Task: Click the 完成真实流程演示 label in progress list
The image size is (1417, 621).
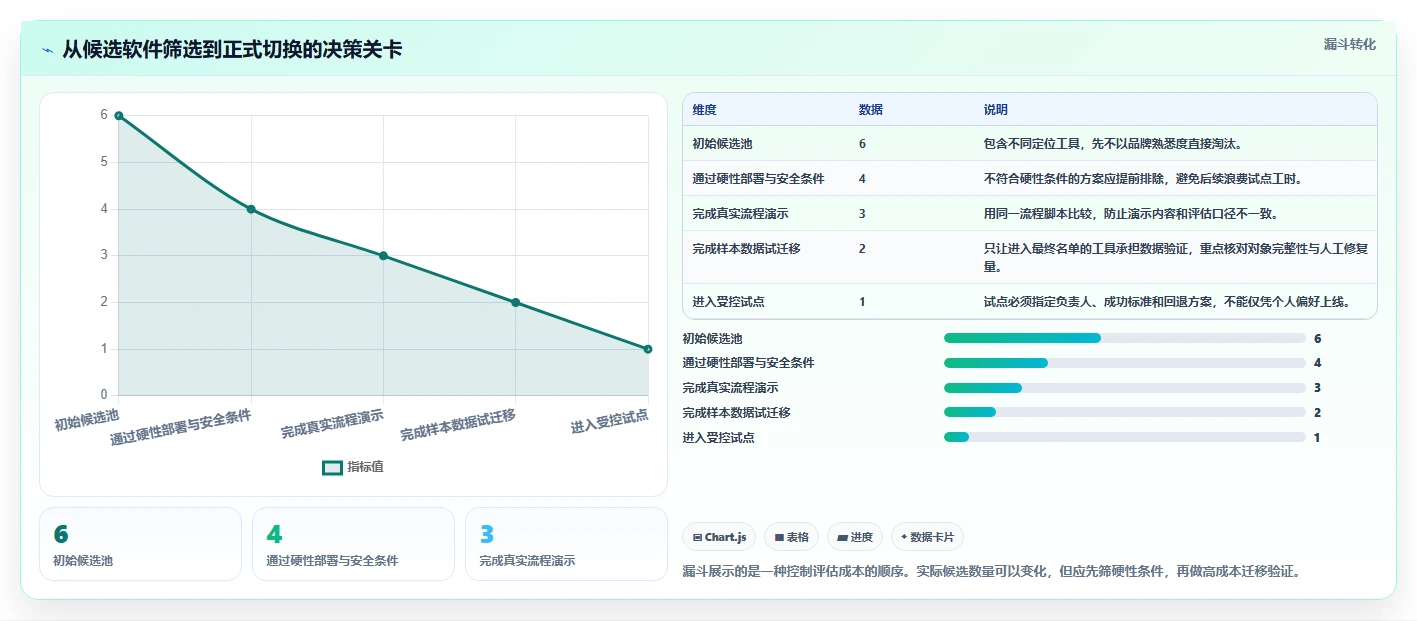Action: click(730, 388)
